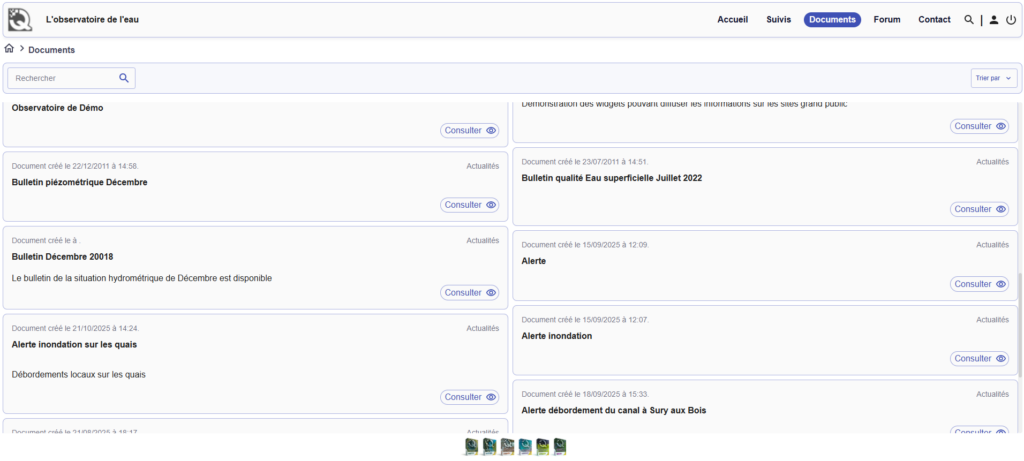Open the Forum menu item

[887, 20]
